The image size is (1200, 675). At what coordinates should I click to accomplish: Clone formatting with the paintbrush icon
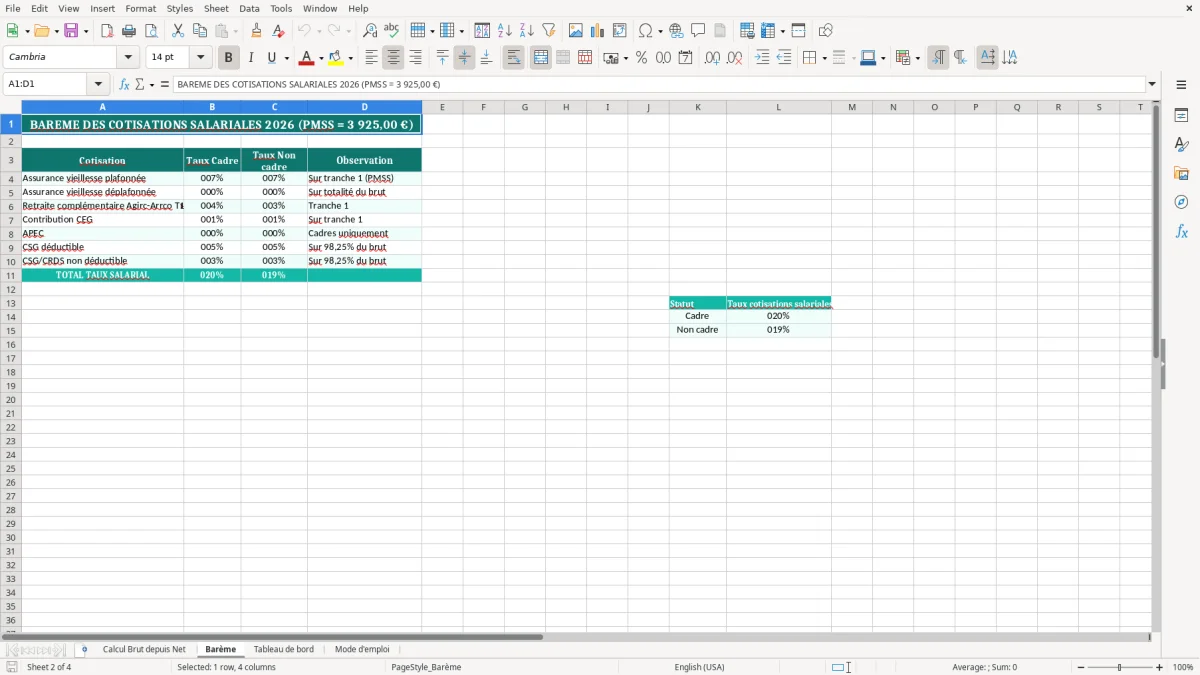coord(257,31)
